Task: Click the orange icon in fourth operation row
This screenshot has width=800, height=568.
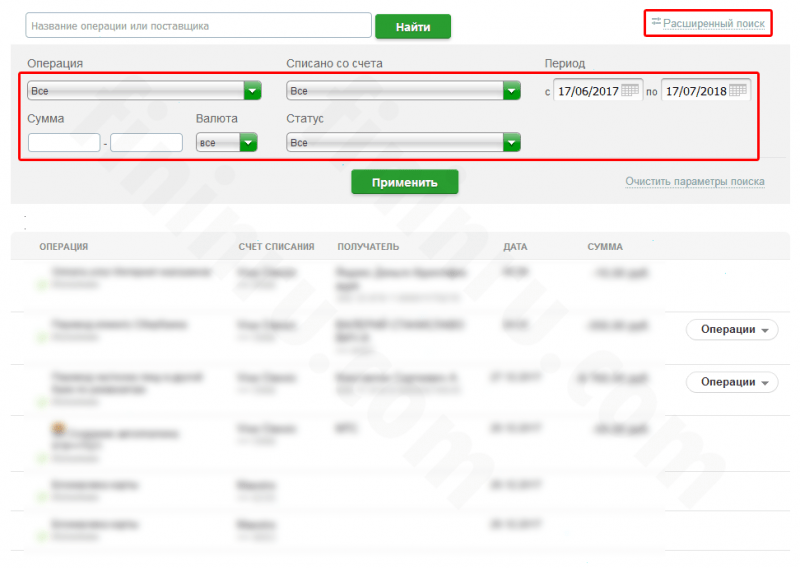Action: coord(59,428)
